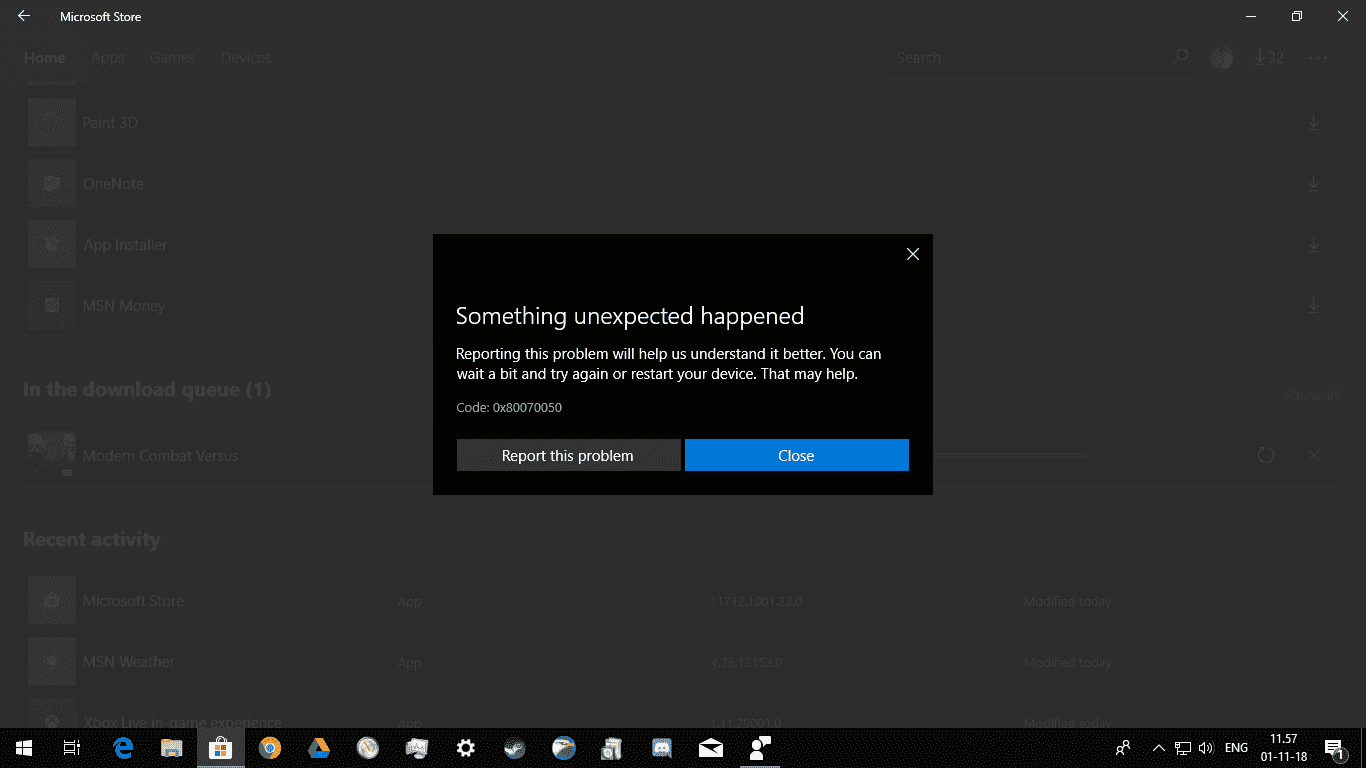Close the error dialog with the X icon

pyautogui.click(x=912, y=254)
